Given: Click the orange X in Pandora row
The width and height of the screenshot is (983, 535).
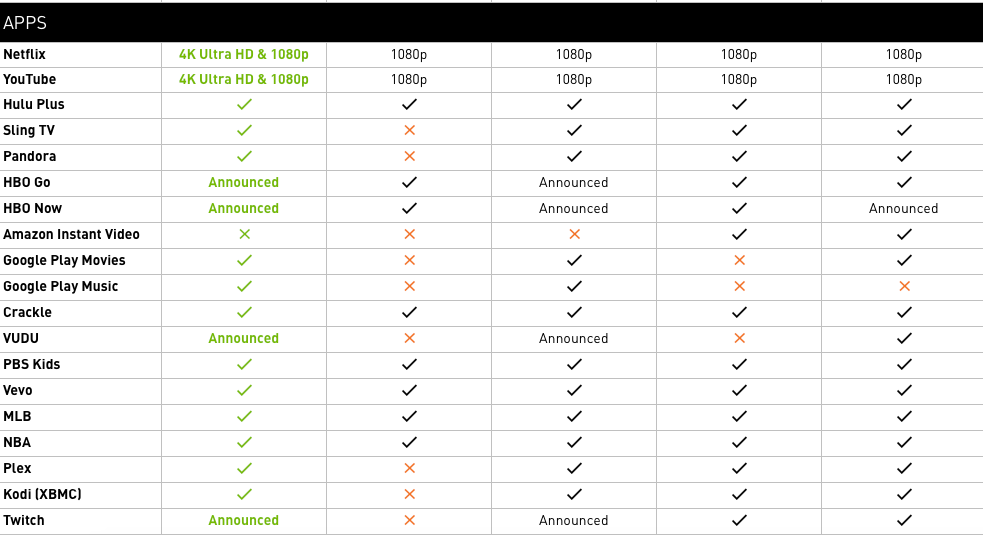Looking at the screenshot, I should [x=409, y=156].
